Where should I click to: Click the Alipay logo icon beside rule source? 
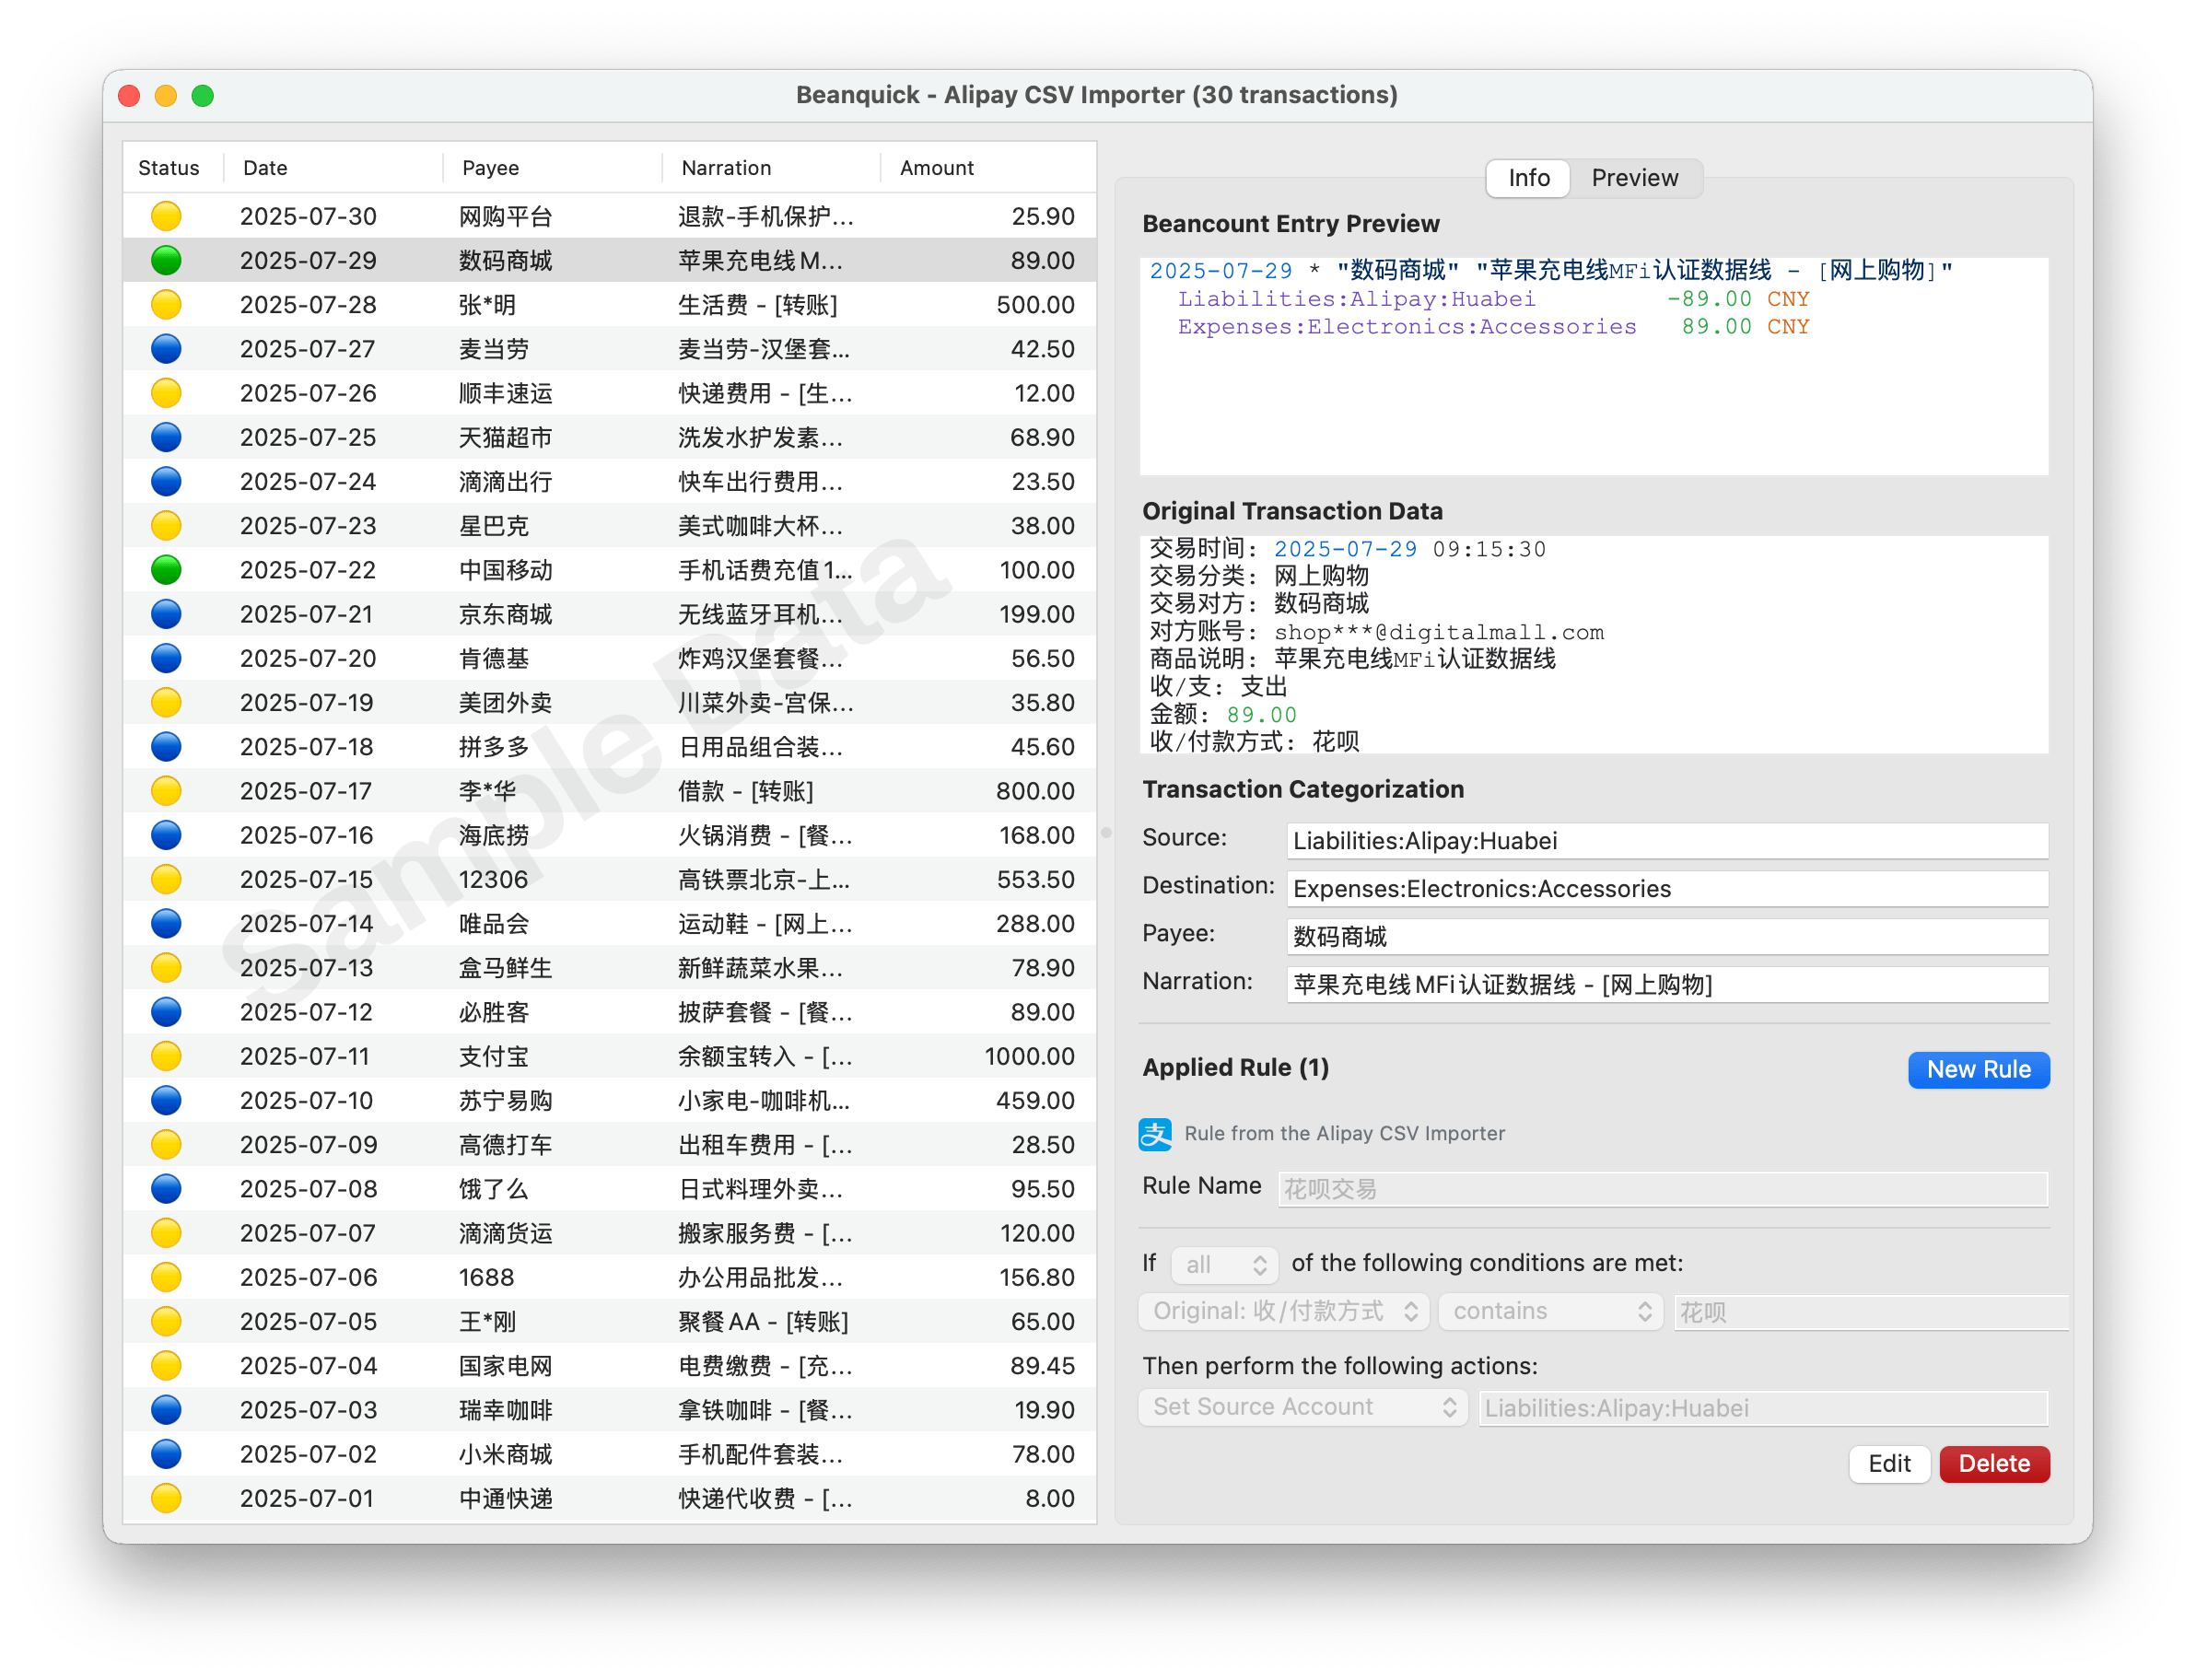(x=1155, y=1133)
